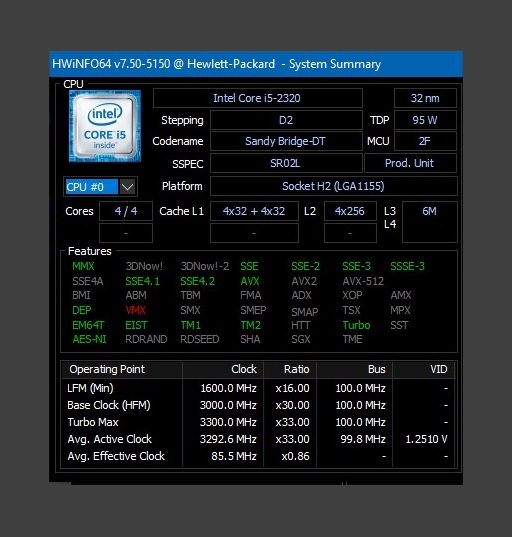The image size is (512, 537).
Task: Click the EIST feature label
Action: coord(136,325)
